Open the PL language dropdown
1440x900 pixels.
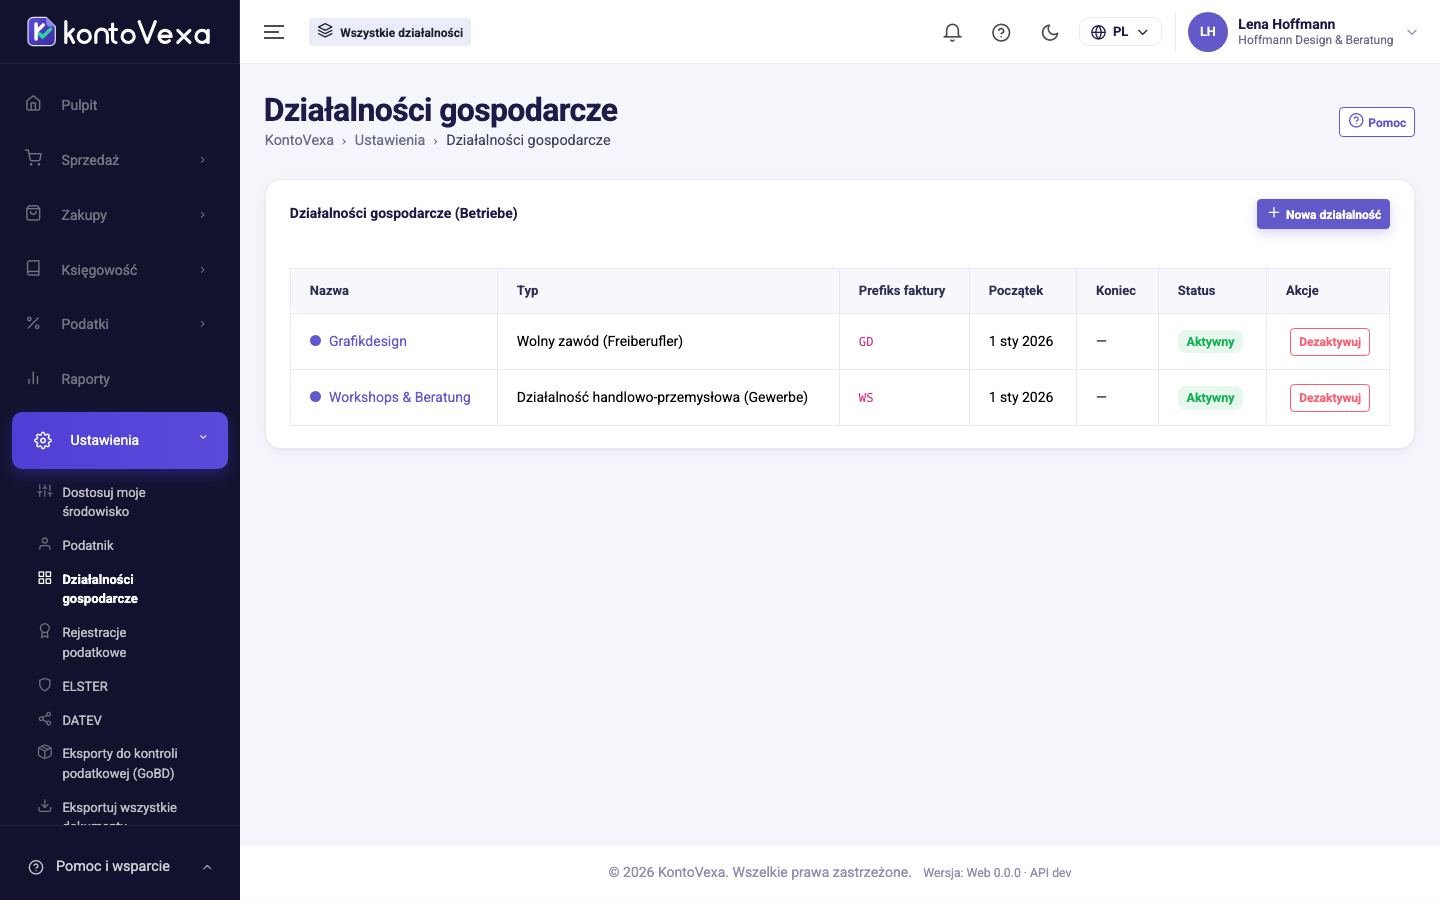(x=1120, y=32)
